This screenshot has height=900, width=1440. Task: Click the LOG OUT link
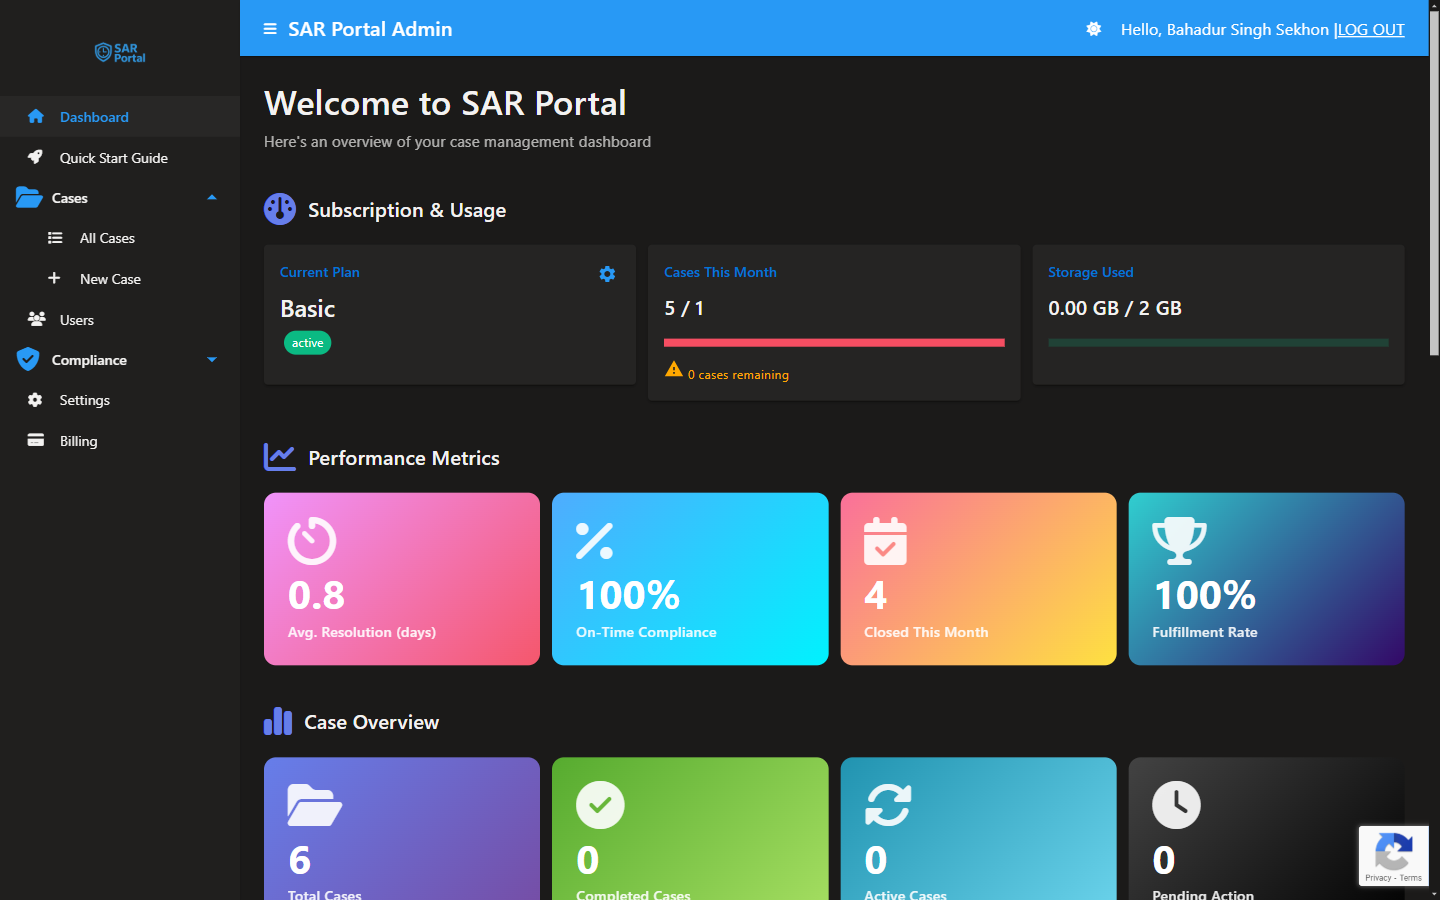coord(1371,29)
